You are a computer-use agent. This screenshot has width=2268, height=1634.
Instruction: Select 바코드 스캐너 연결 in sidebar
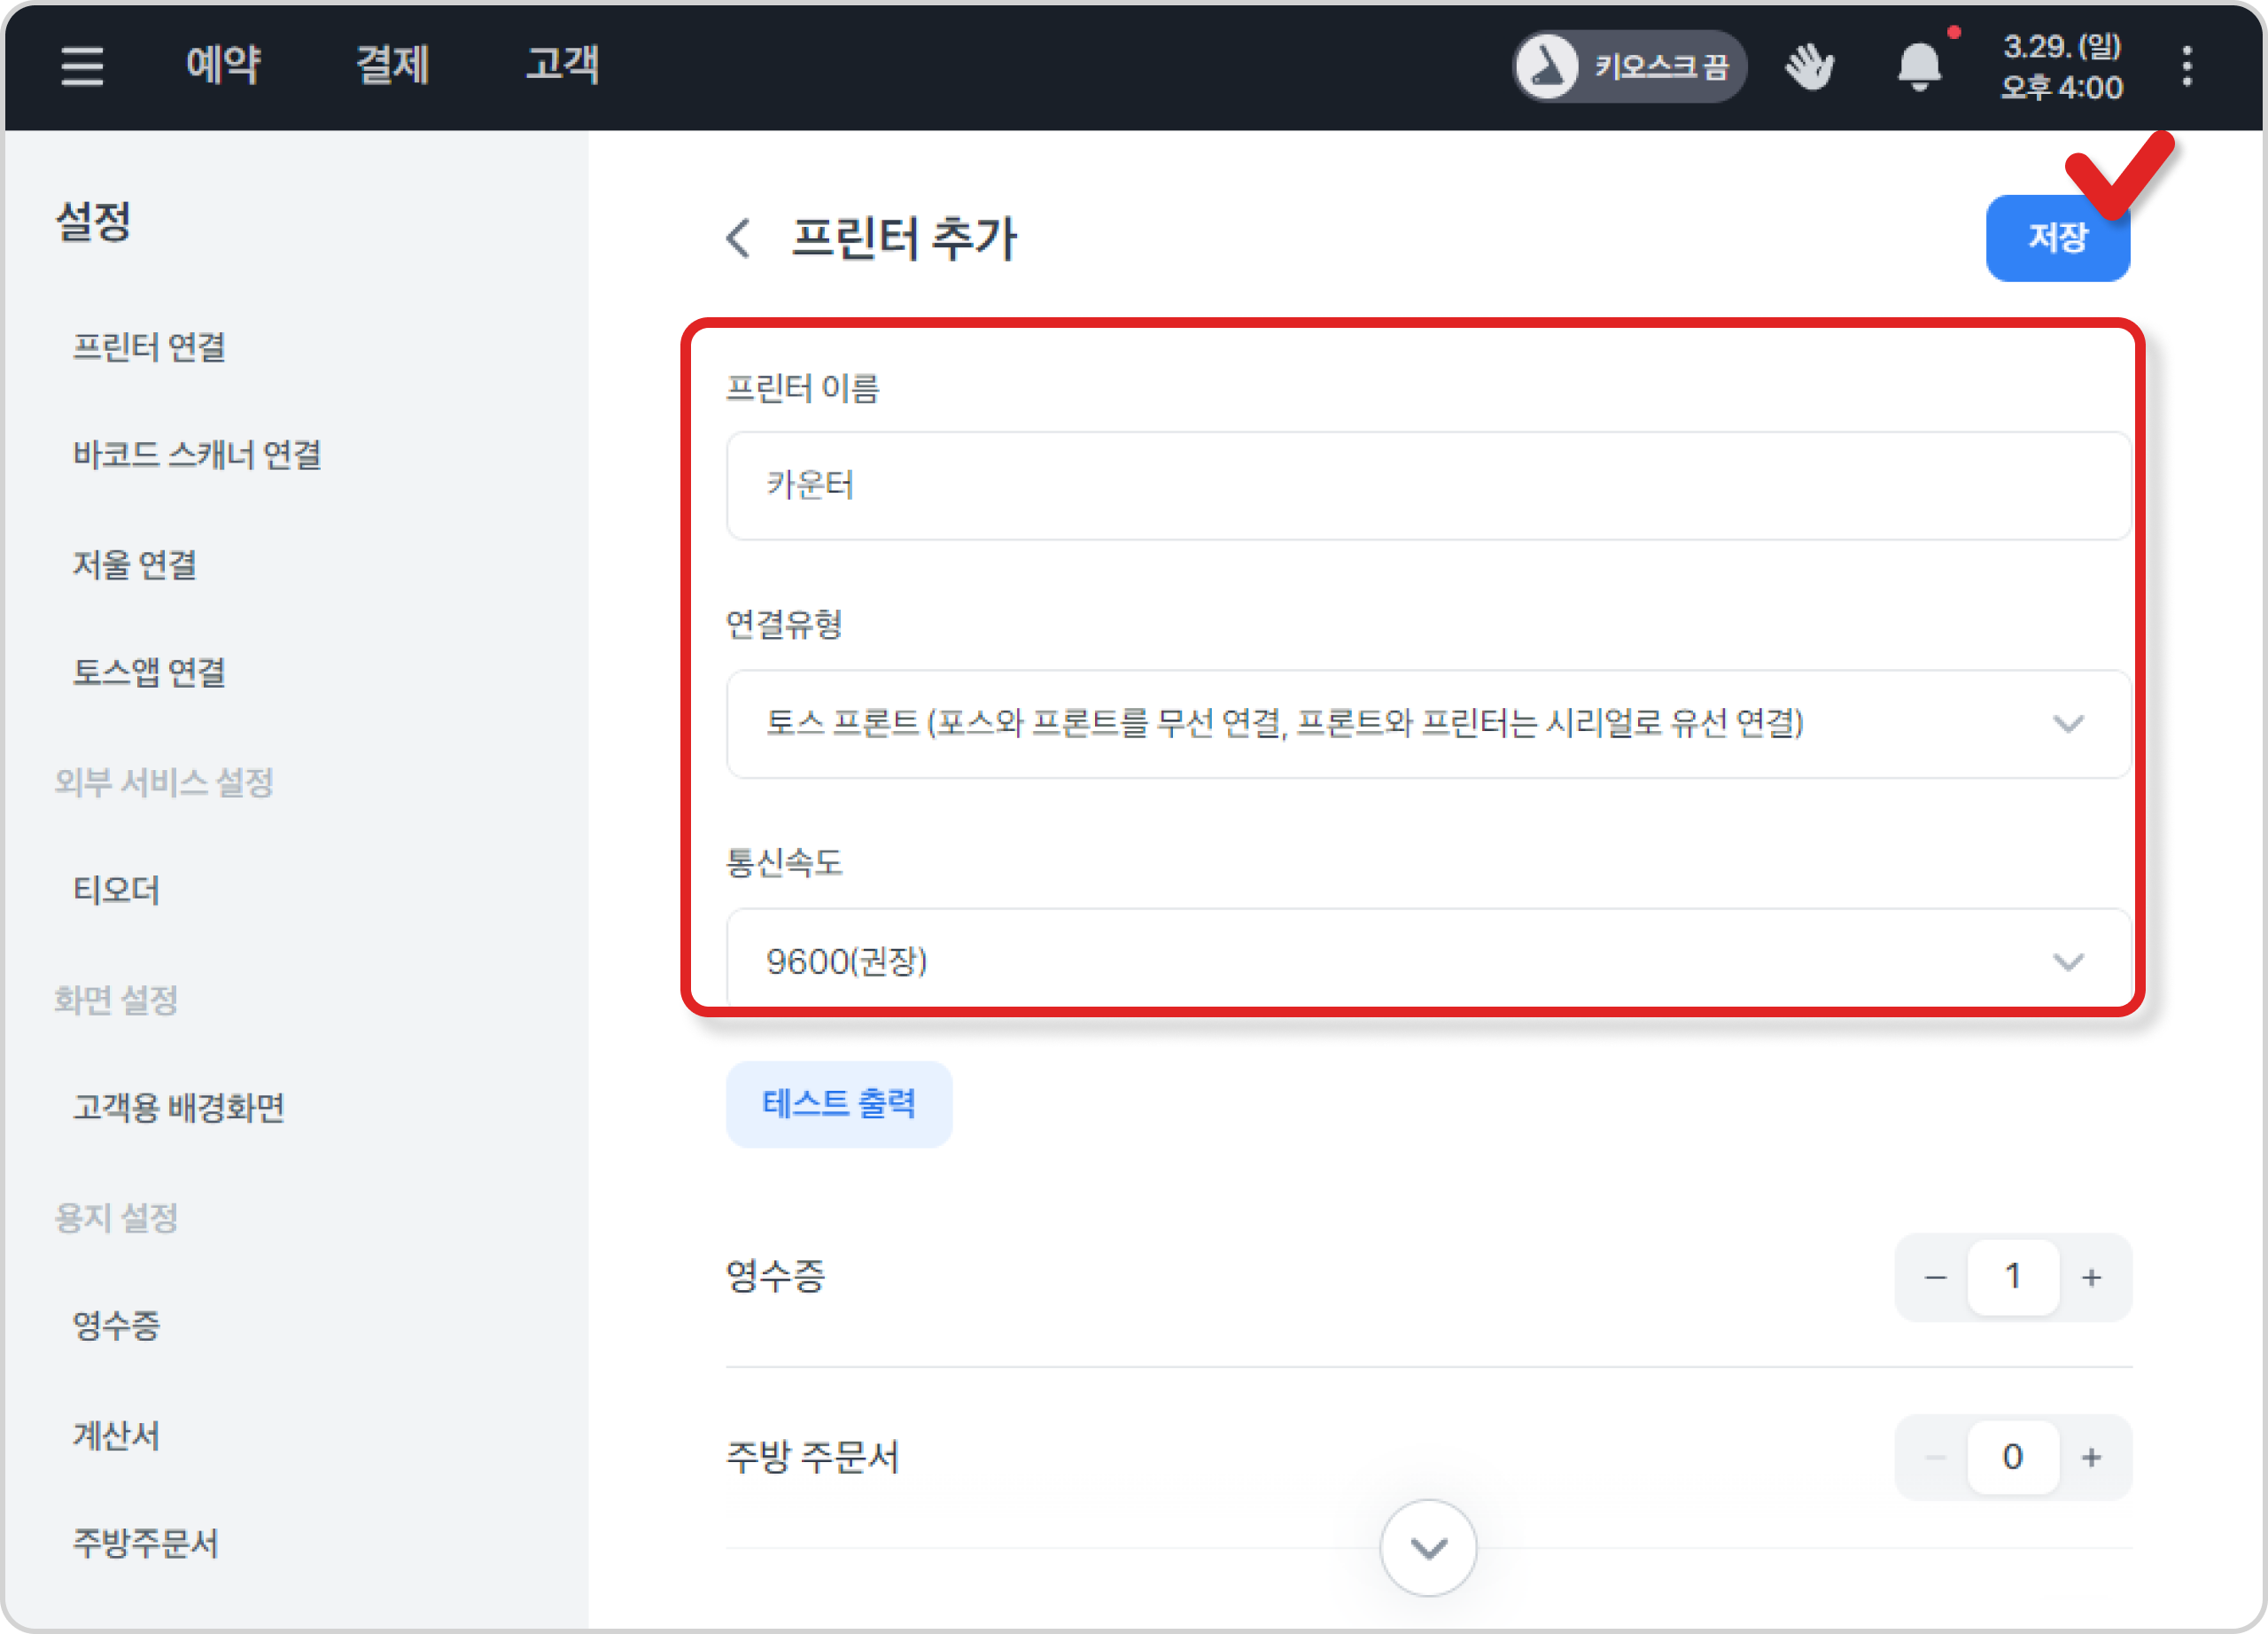(x=197, y=455)
